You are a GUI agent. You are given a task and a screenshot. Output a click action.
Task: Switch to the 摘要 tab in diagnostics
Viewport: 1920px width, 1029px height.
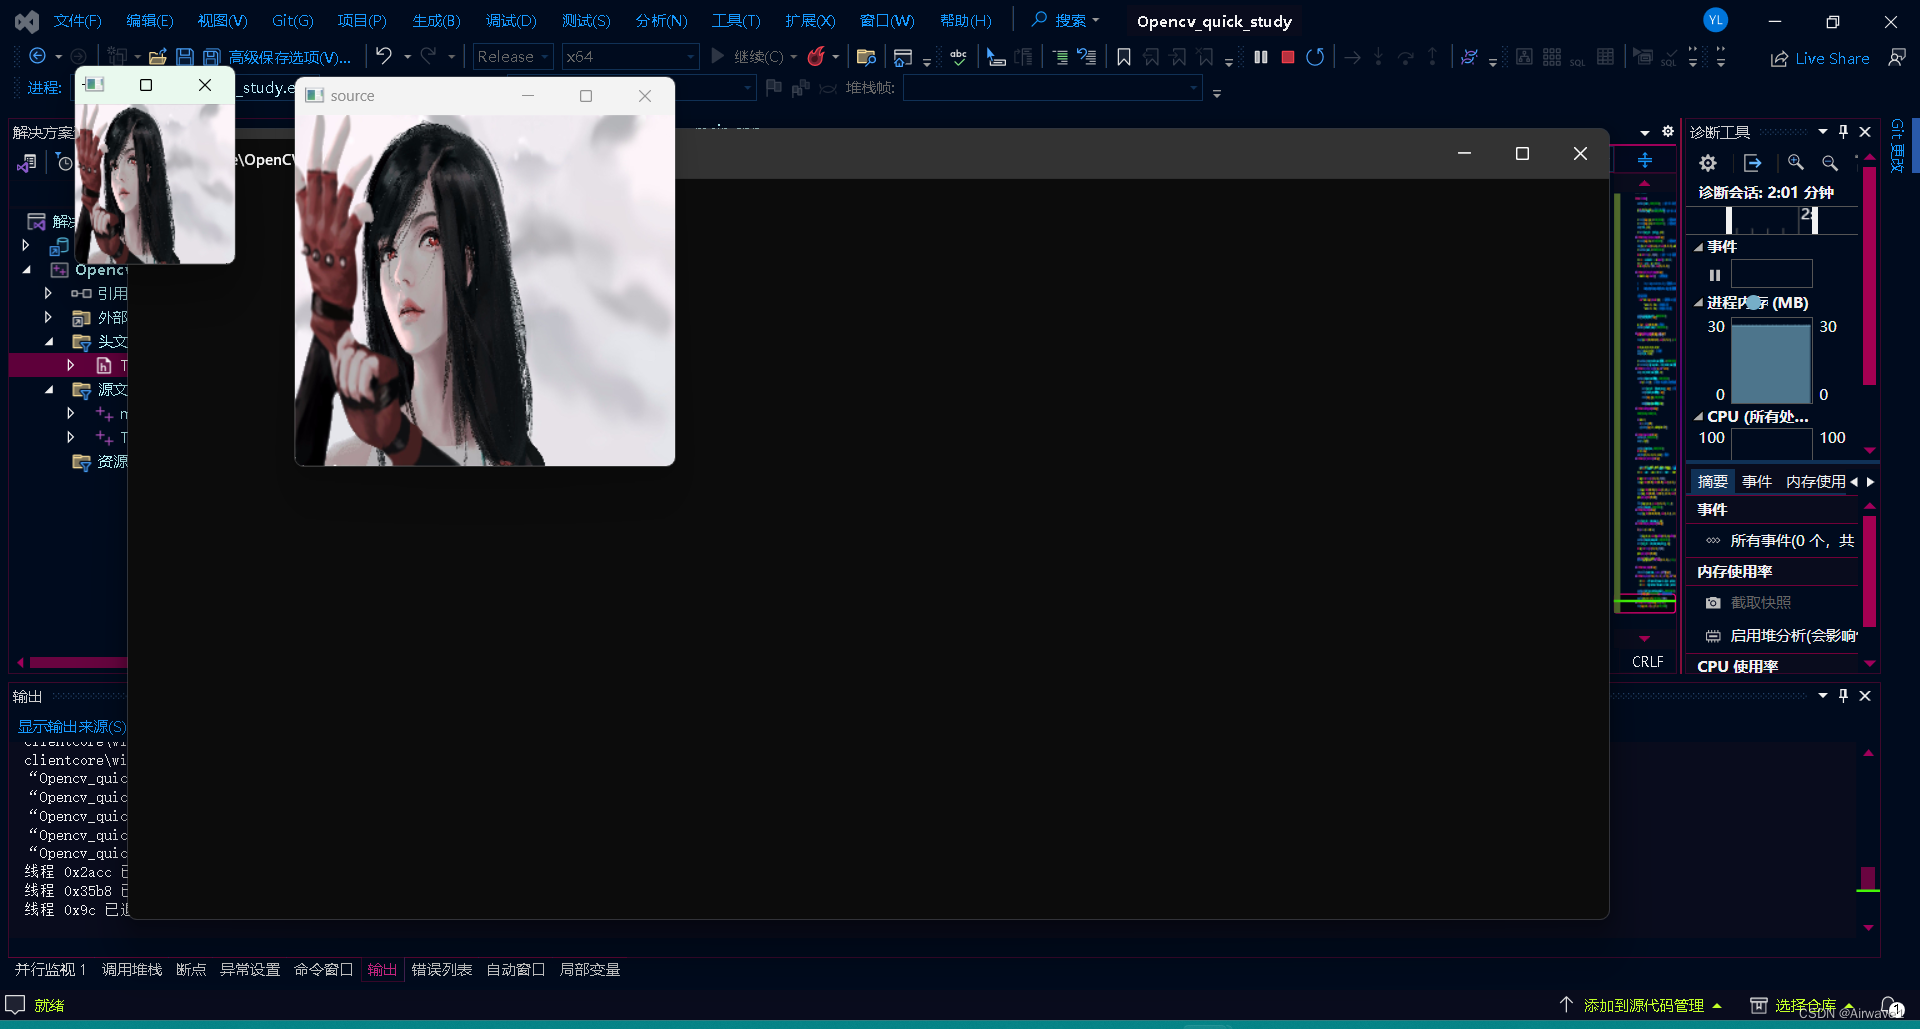1713,482
